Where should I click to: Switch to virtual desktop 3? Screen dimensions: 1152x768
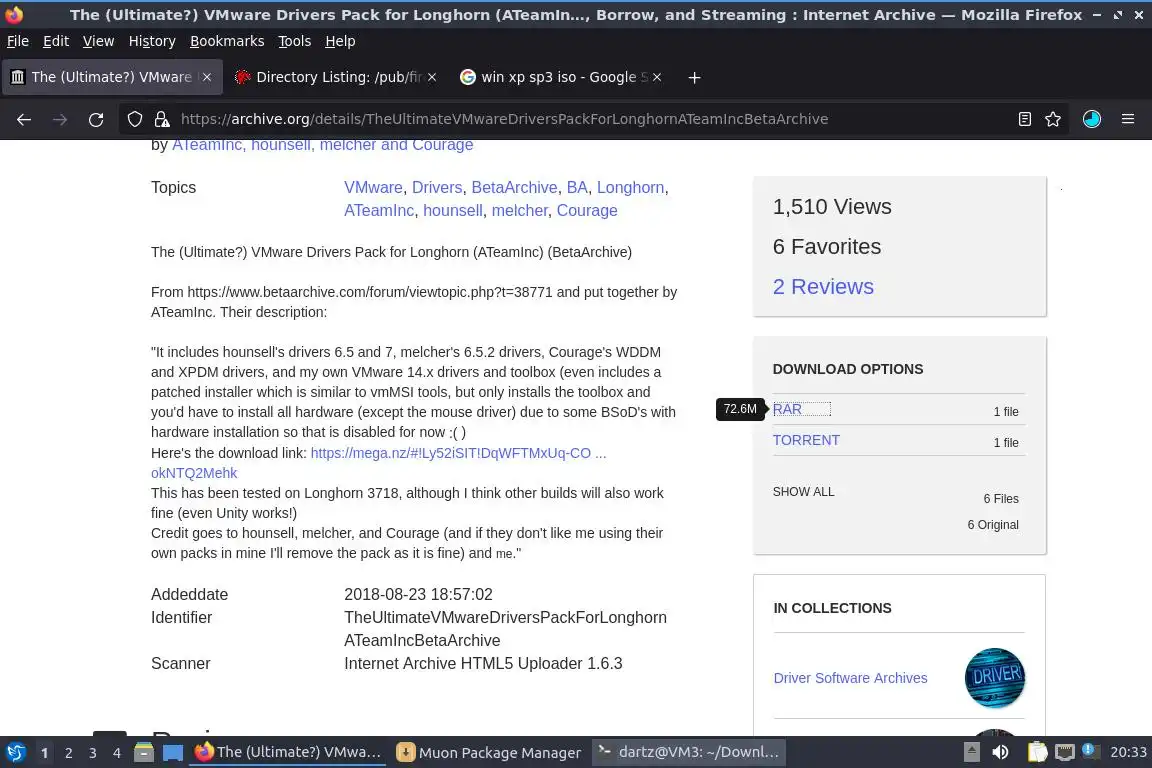pos(93,753)
